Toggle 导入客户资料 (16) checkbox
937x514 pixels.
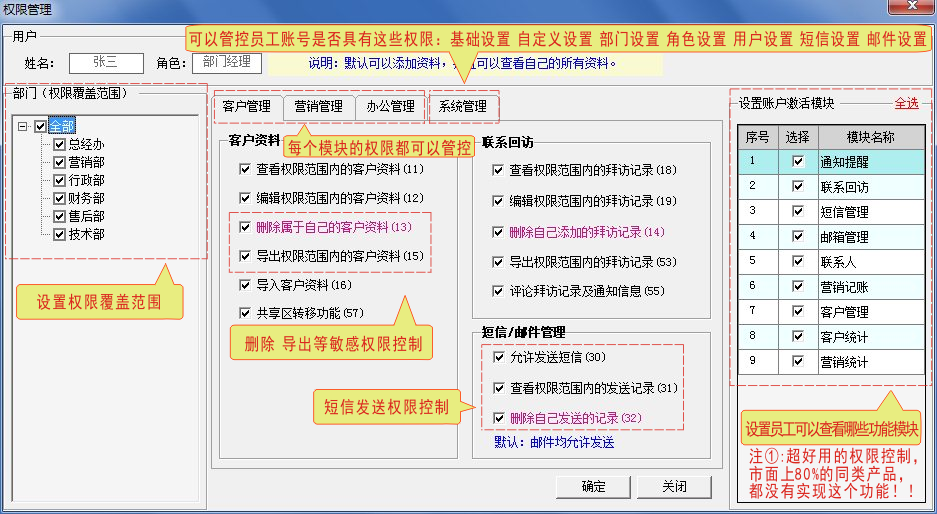pyautogui.click(x=244, y=284)
